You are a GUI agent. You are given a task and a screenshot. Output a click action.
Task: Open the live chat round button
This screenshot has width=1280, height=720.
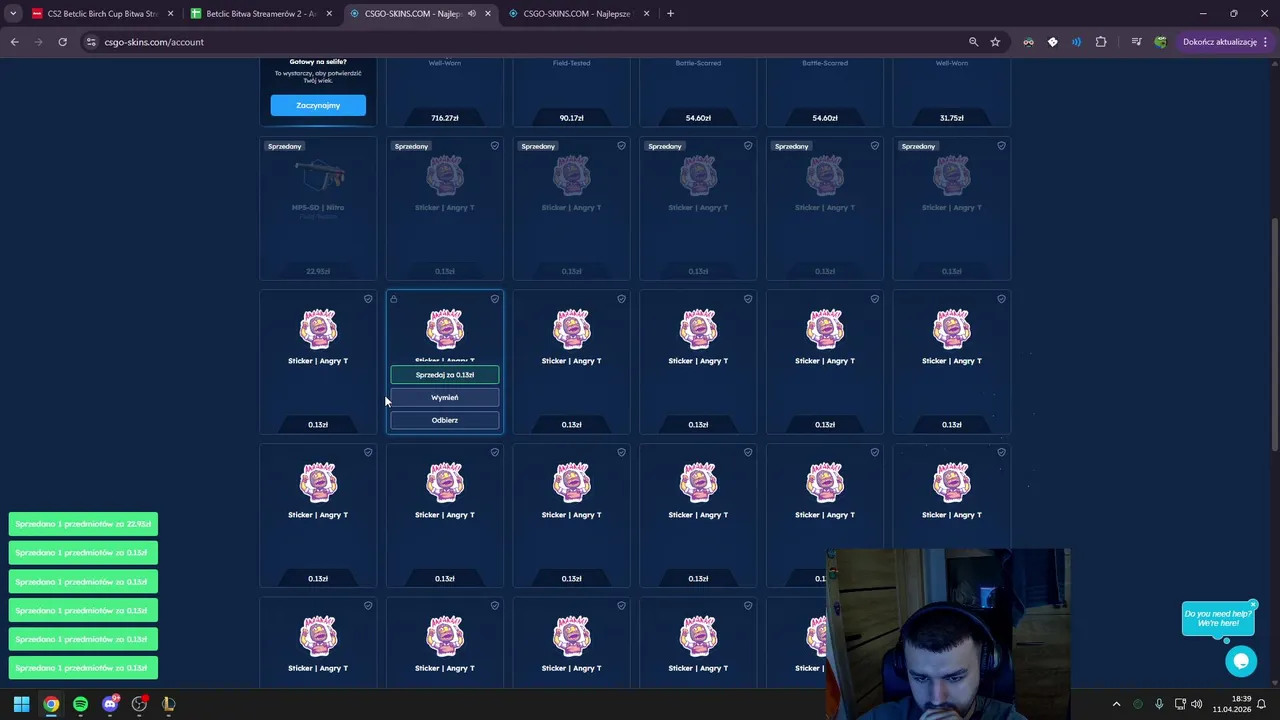[x=1241, y=661]
